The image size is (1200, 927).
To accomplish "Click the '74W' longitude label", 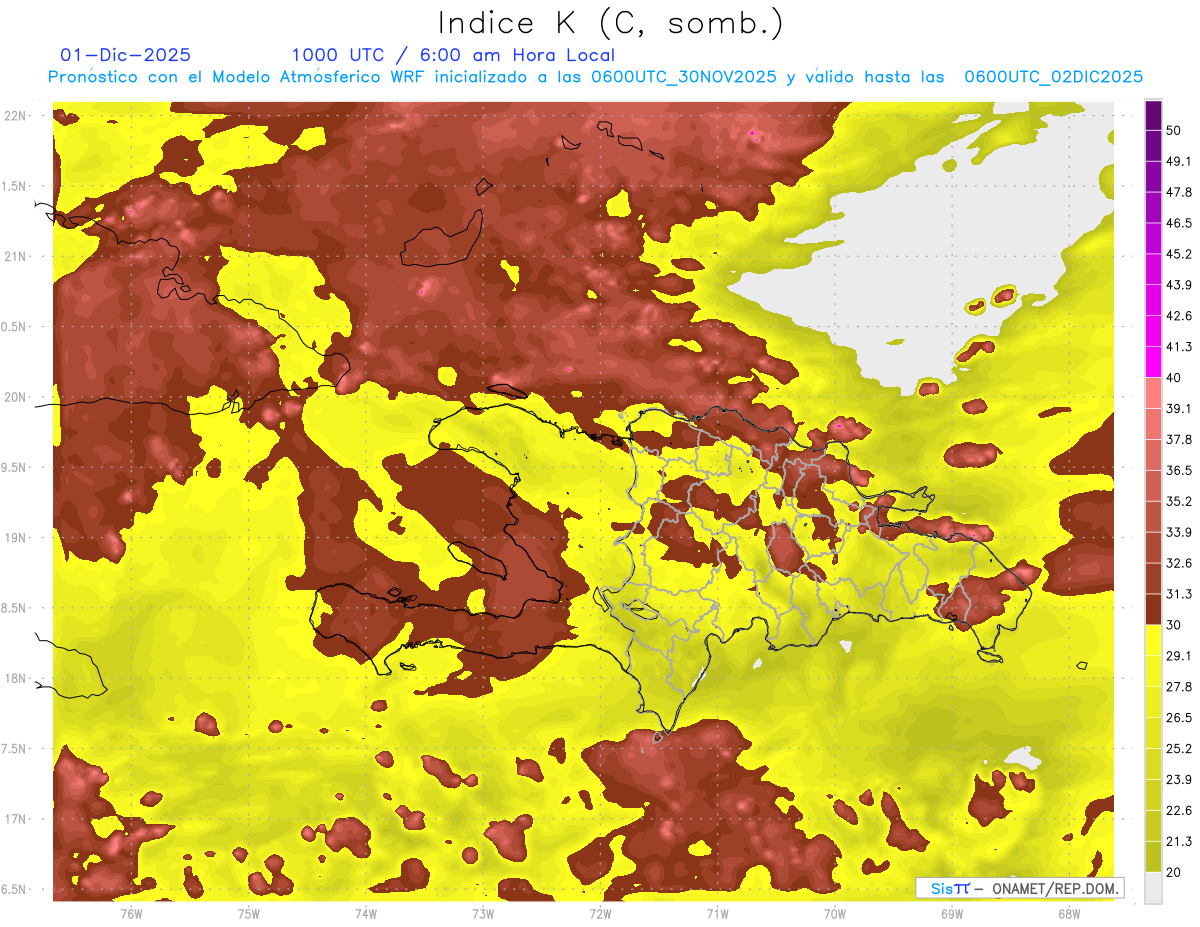I will pos(365,914).
